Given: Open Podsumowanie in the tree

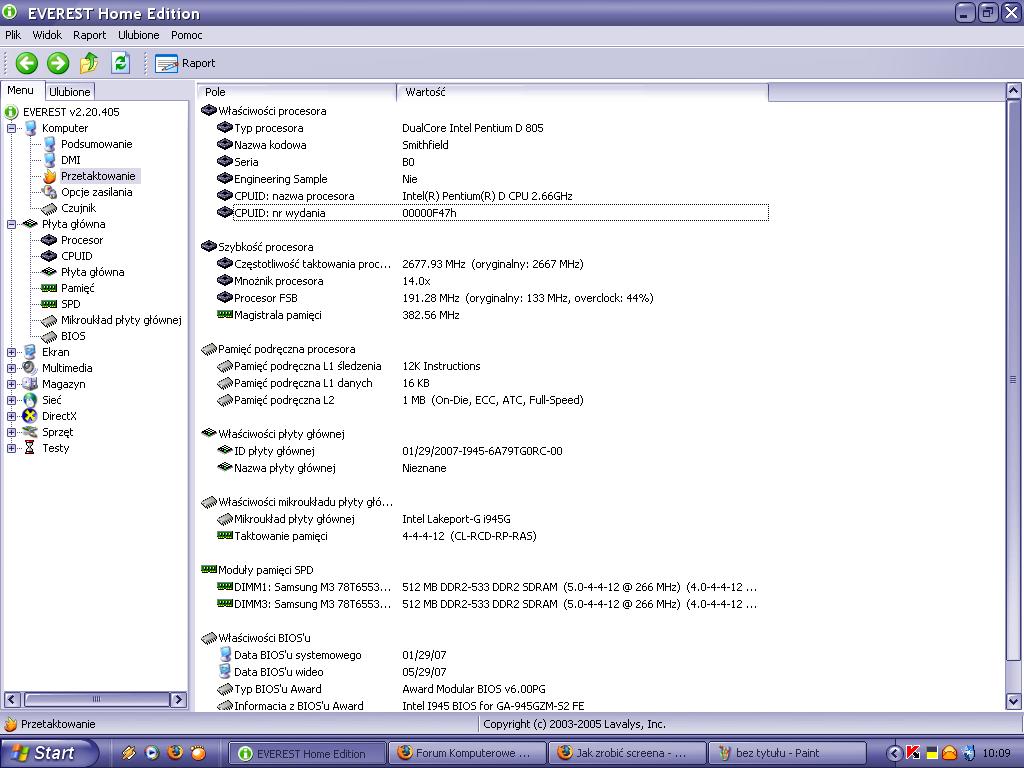Looking at the screenshot, I should tap(97, 144).
